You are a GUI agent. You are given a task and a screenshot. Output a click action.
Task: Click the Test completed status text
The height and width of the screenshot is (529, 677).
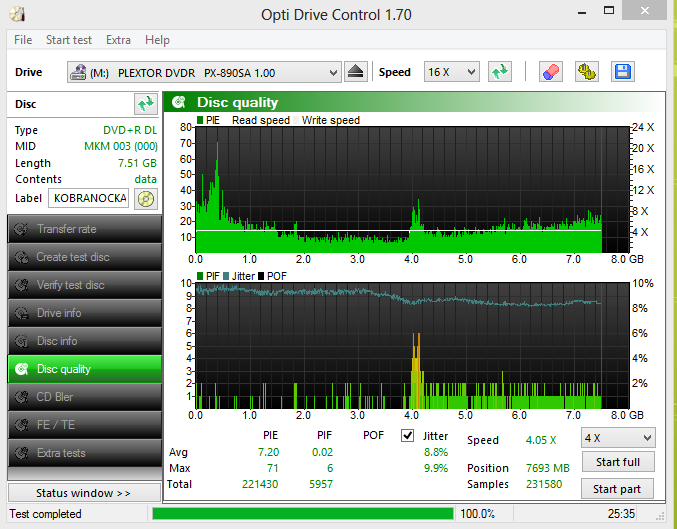[x=45, y=514]
